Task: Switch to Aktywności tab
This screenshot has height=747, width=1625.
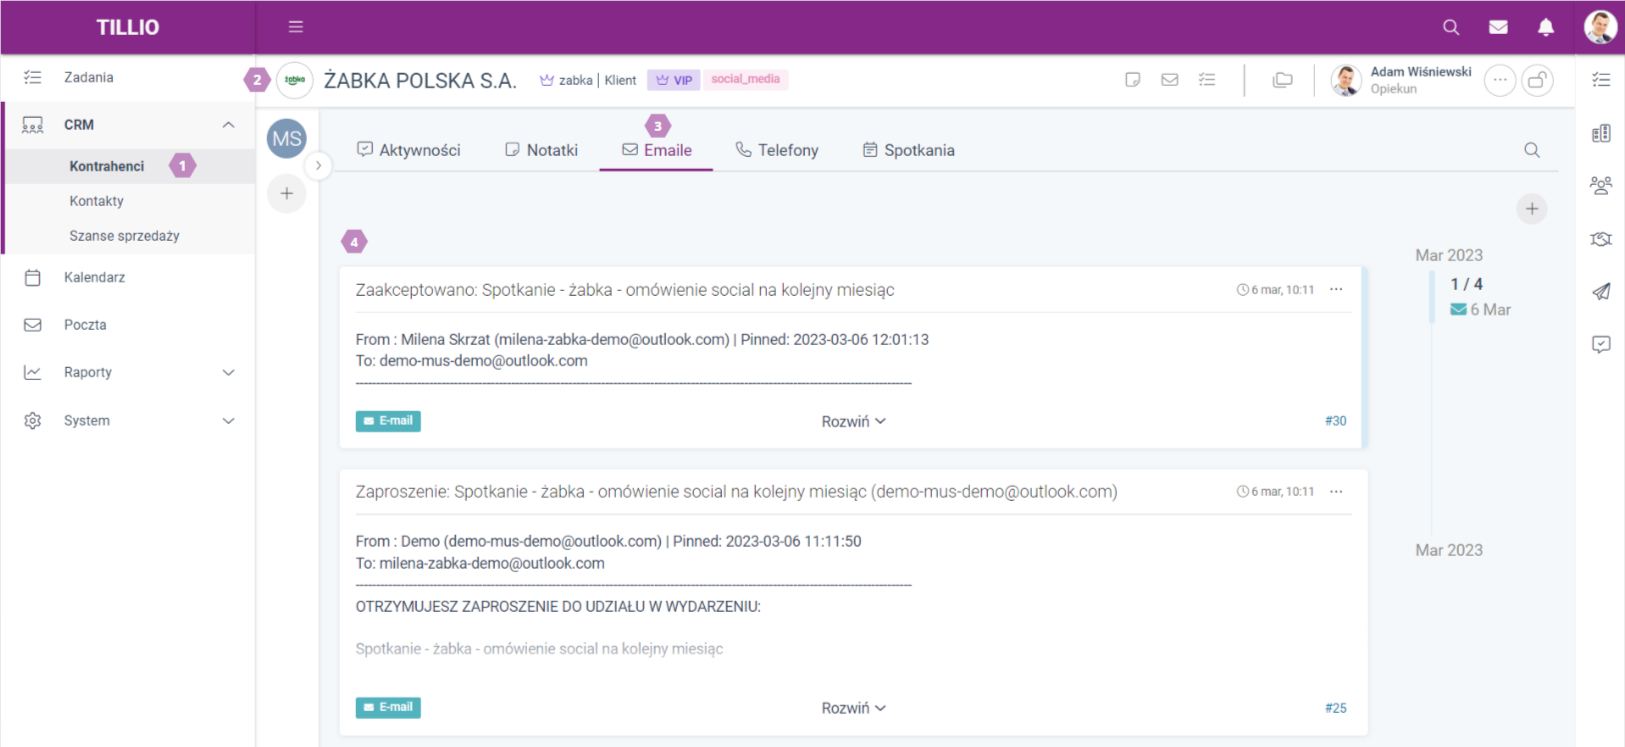Action: (x=409, y=150)
